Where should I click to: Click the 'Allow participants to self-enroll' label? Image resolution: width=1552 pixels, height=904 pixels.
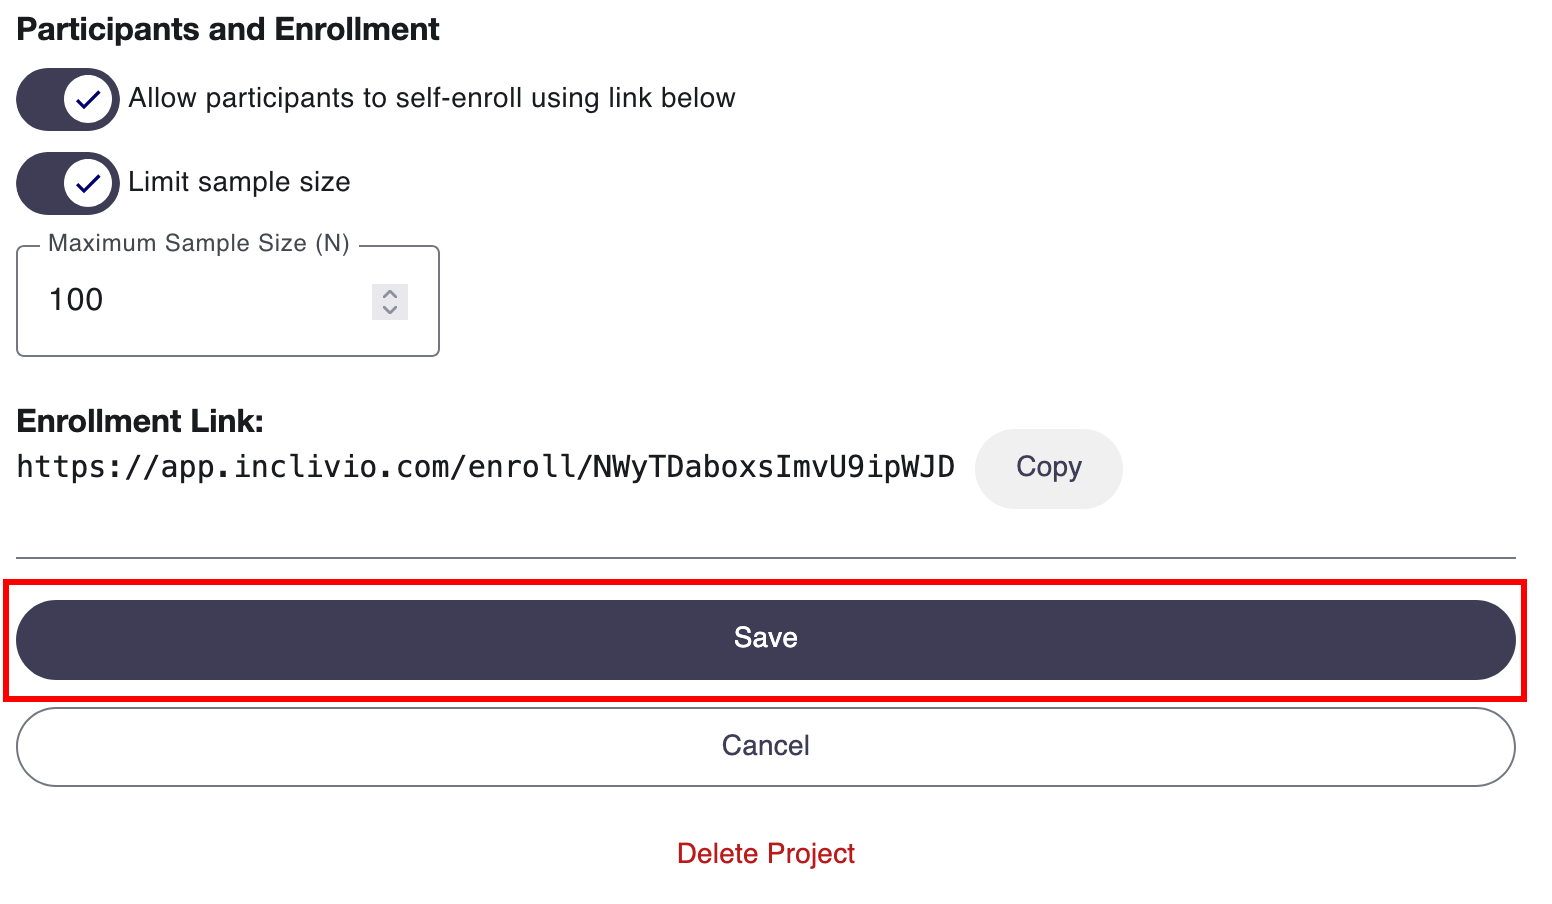click(x=432, y=98)
